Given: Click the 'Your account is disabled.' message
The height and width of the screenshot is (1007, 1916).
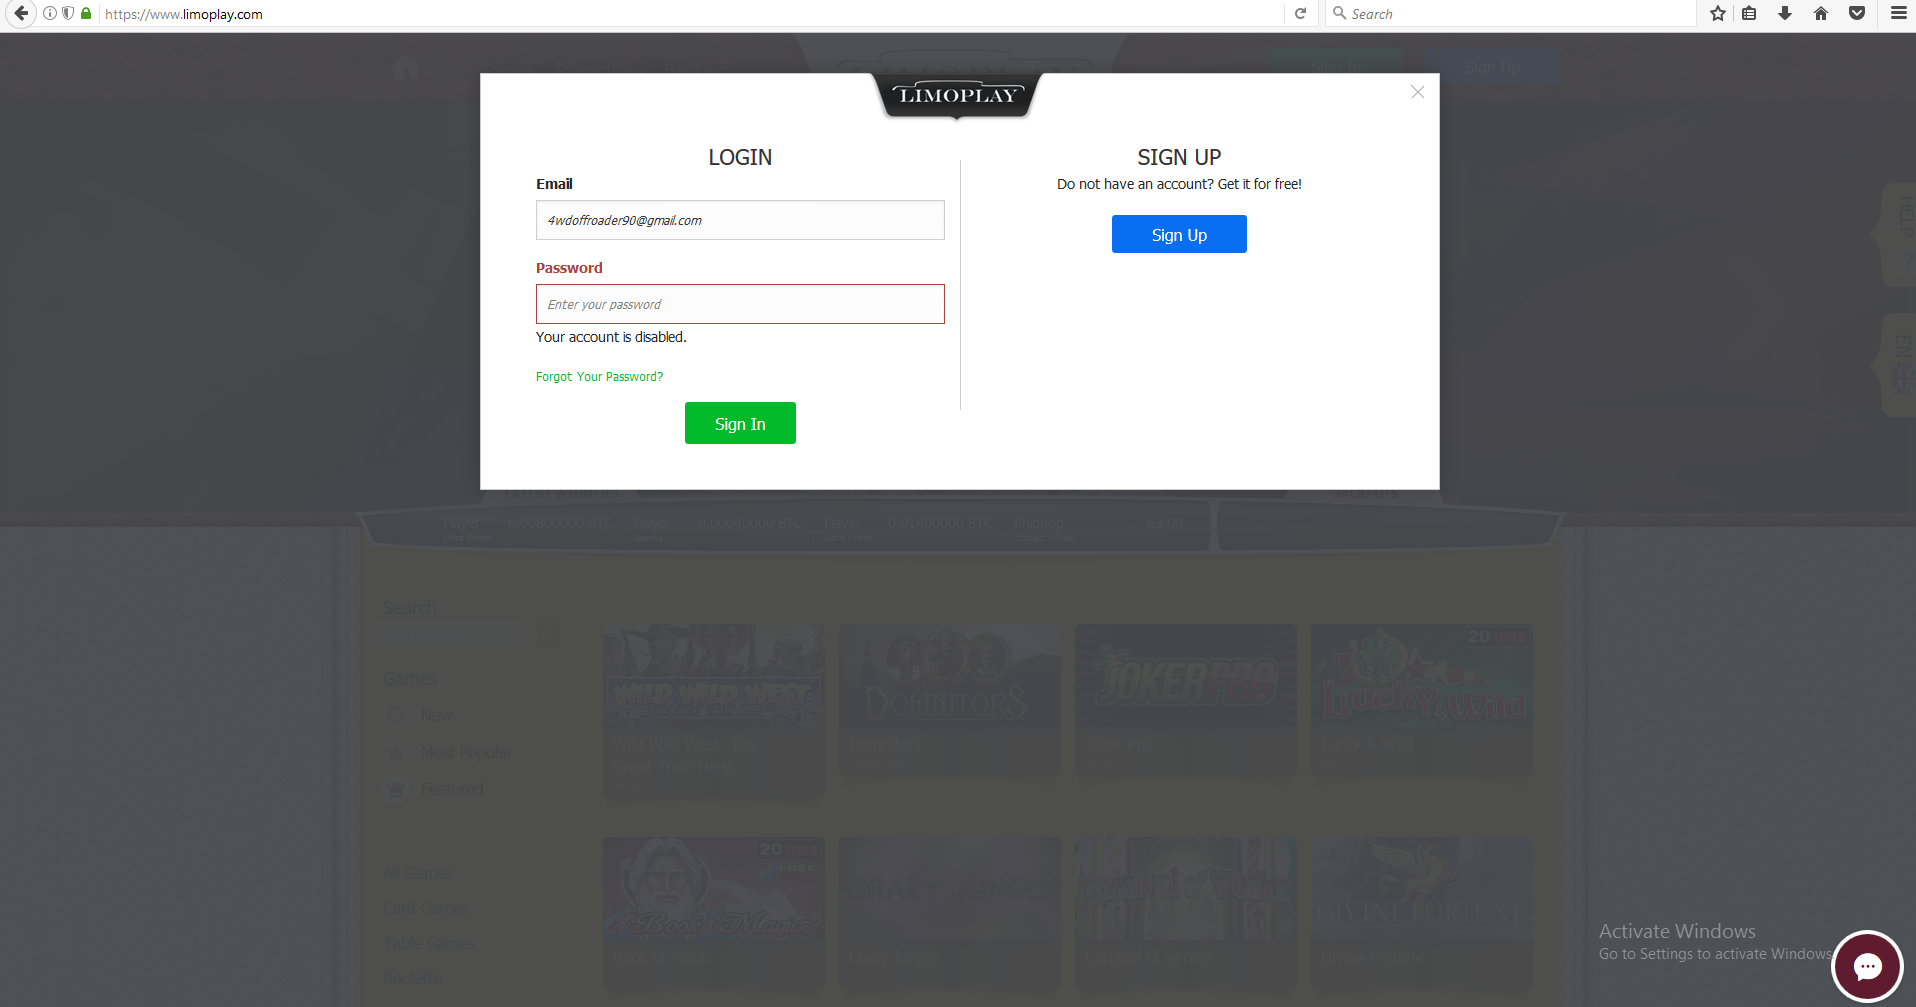Looking at the screenshot, I should [x=611, y=337].
